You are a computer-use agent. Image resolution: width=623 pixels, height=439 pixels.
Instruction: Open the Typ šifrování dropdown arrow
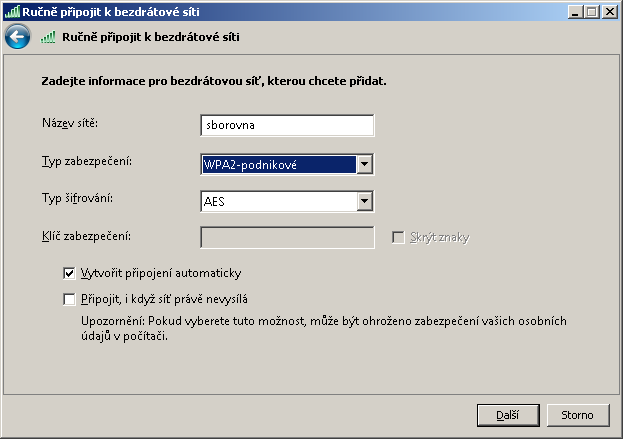(365, 201)
